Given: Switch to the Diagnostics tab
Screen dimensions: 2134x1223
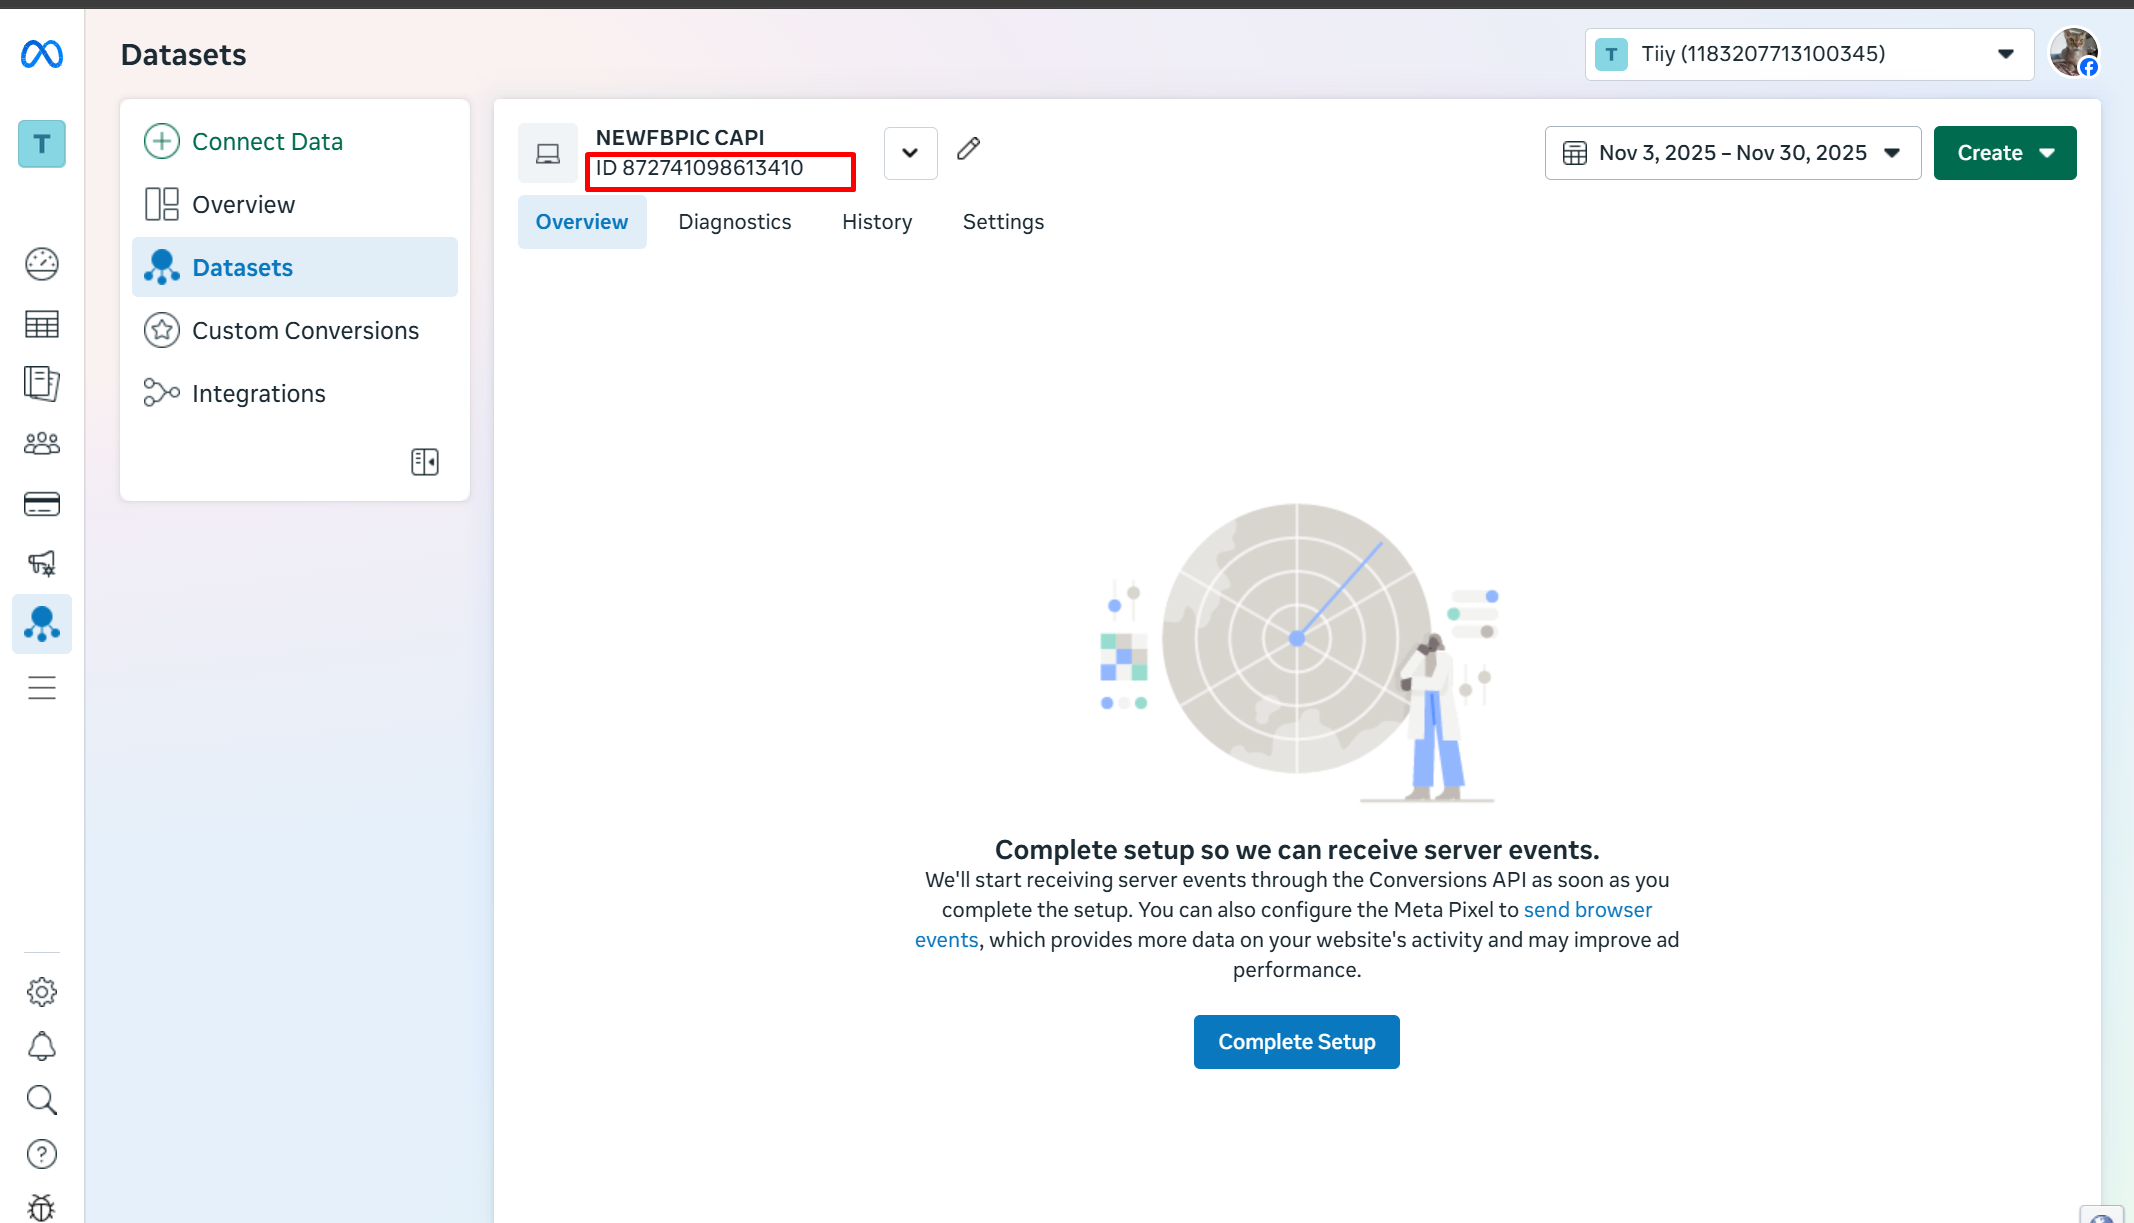Looking at the screenshot, I should (x=734, y=222).
